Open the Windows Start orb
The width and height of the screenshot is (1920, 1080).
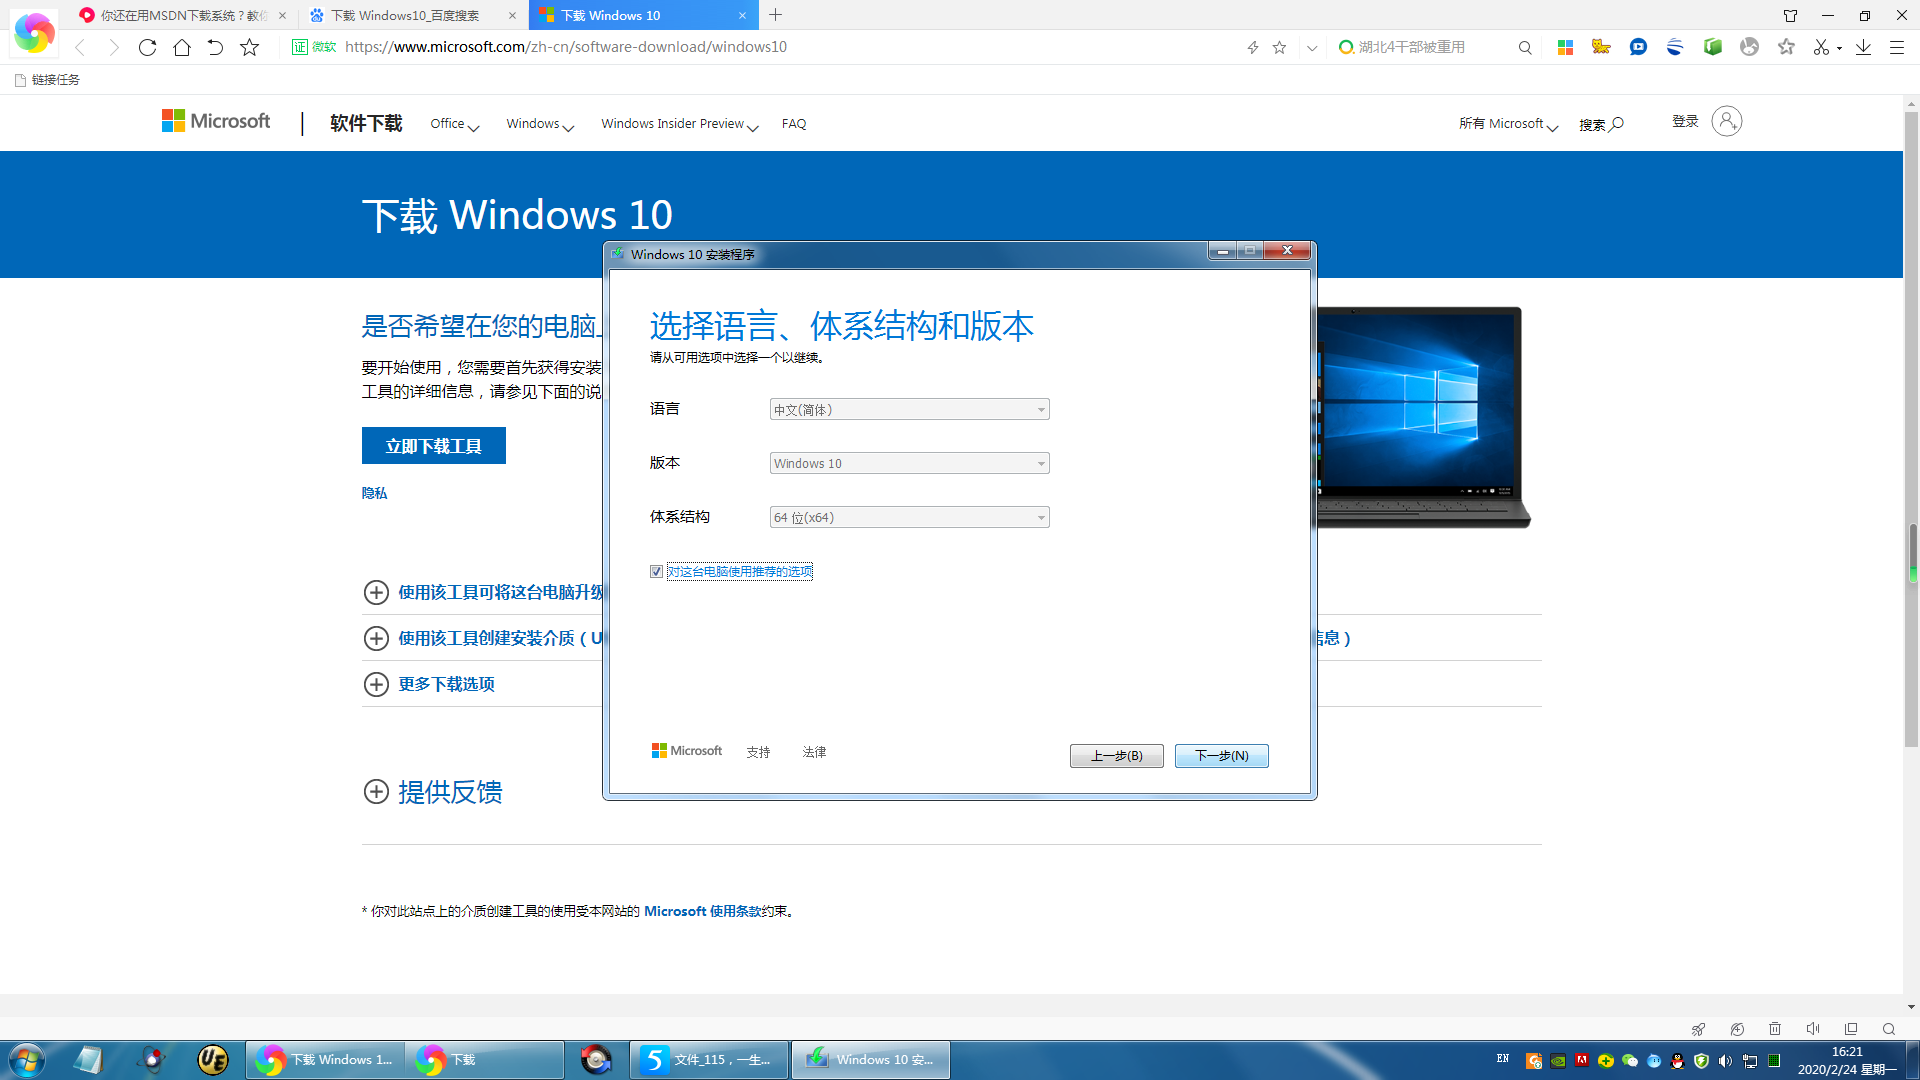pos(27,1060)
